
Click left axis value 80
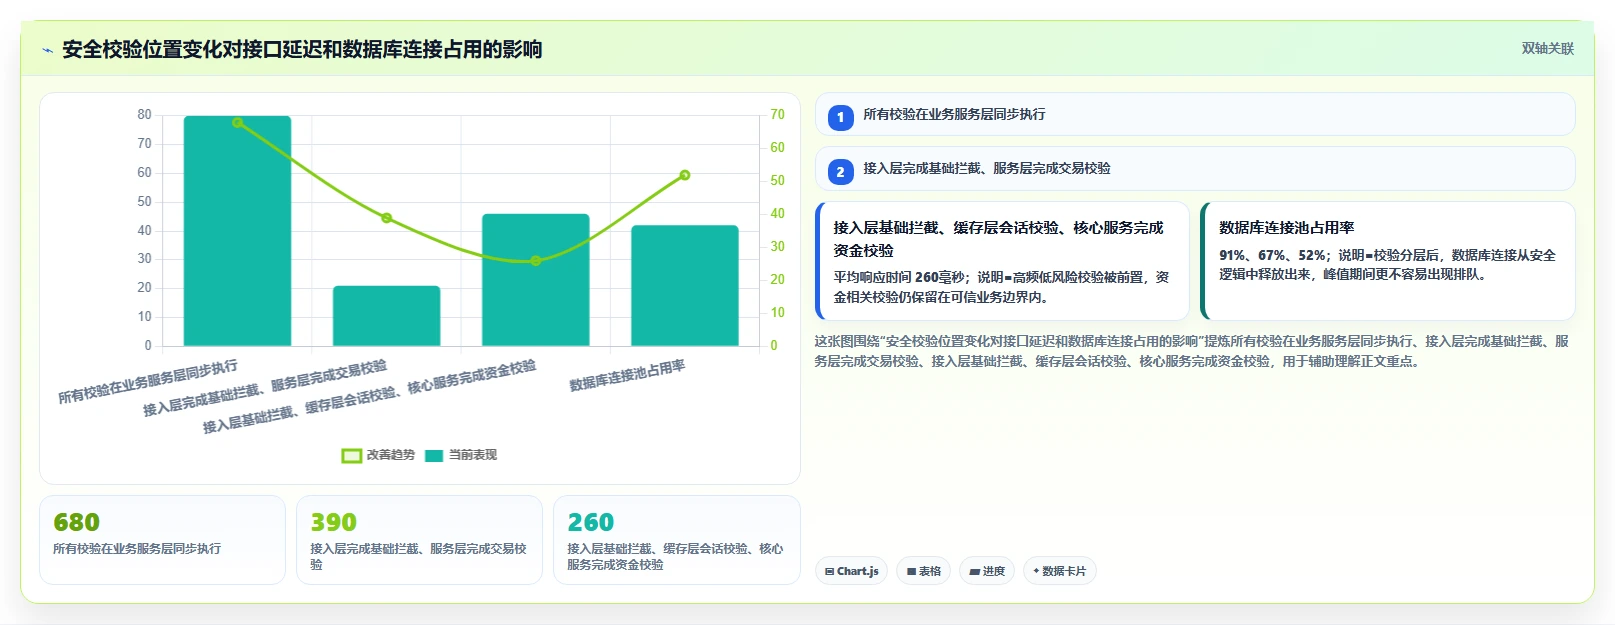145,115
